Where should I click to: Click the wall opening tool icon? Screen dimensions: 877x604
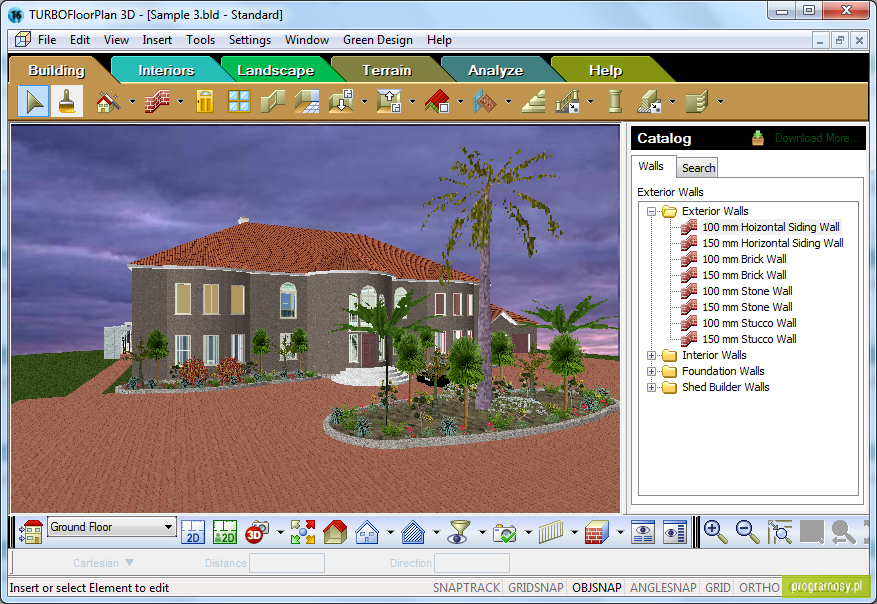click(x=273, y=101)
